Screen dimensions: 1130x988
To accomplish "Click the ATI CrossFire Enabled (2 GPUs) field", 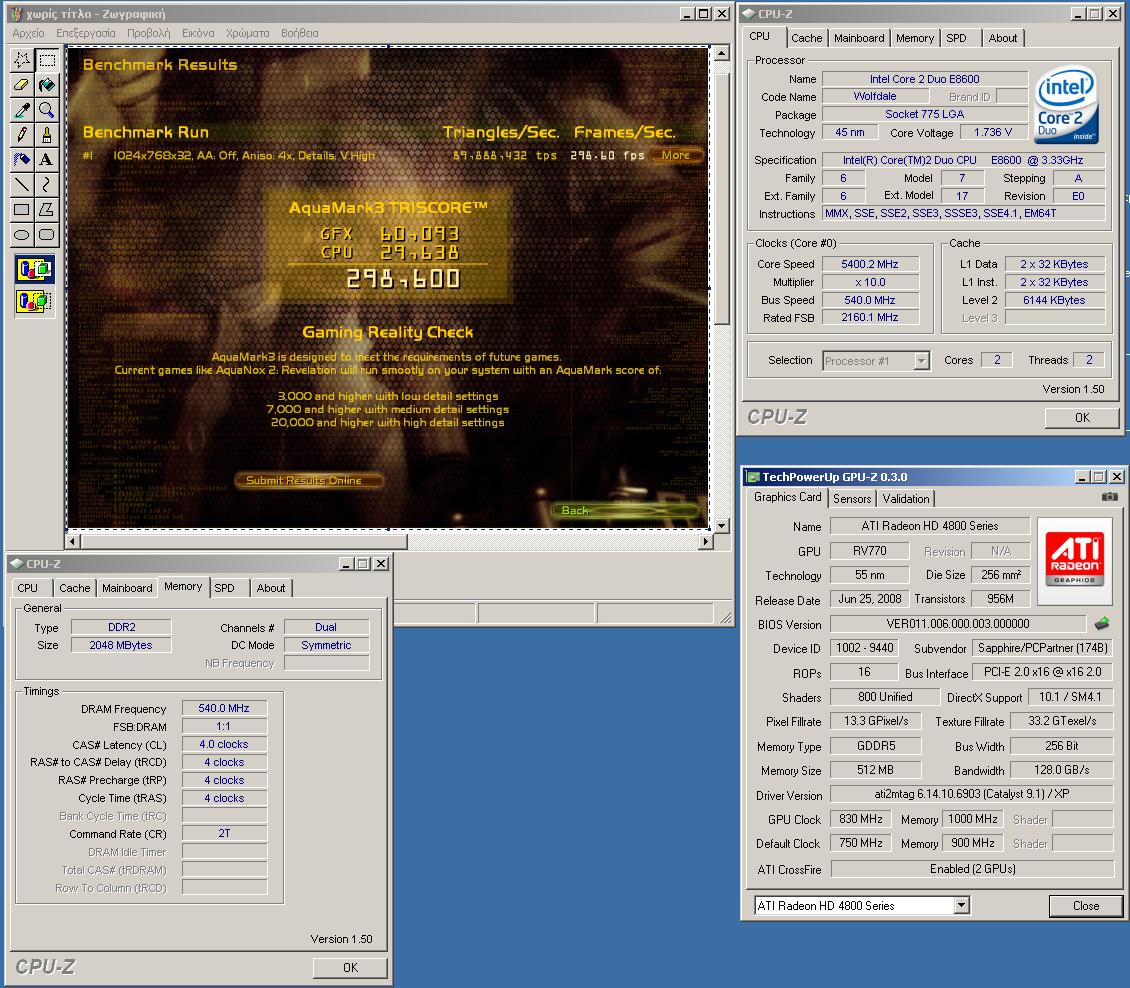I will (972, 869).
